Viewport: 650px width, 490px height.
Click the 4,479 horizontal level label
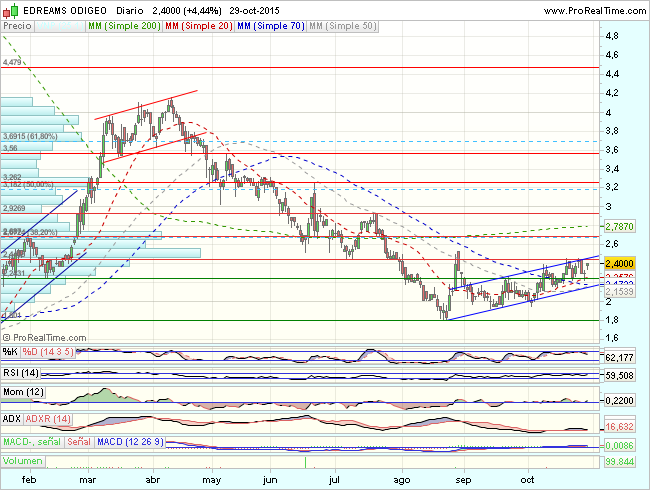pyautogui.click(x=12, y=62)
